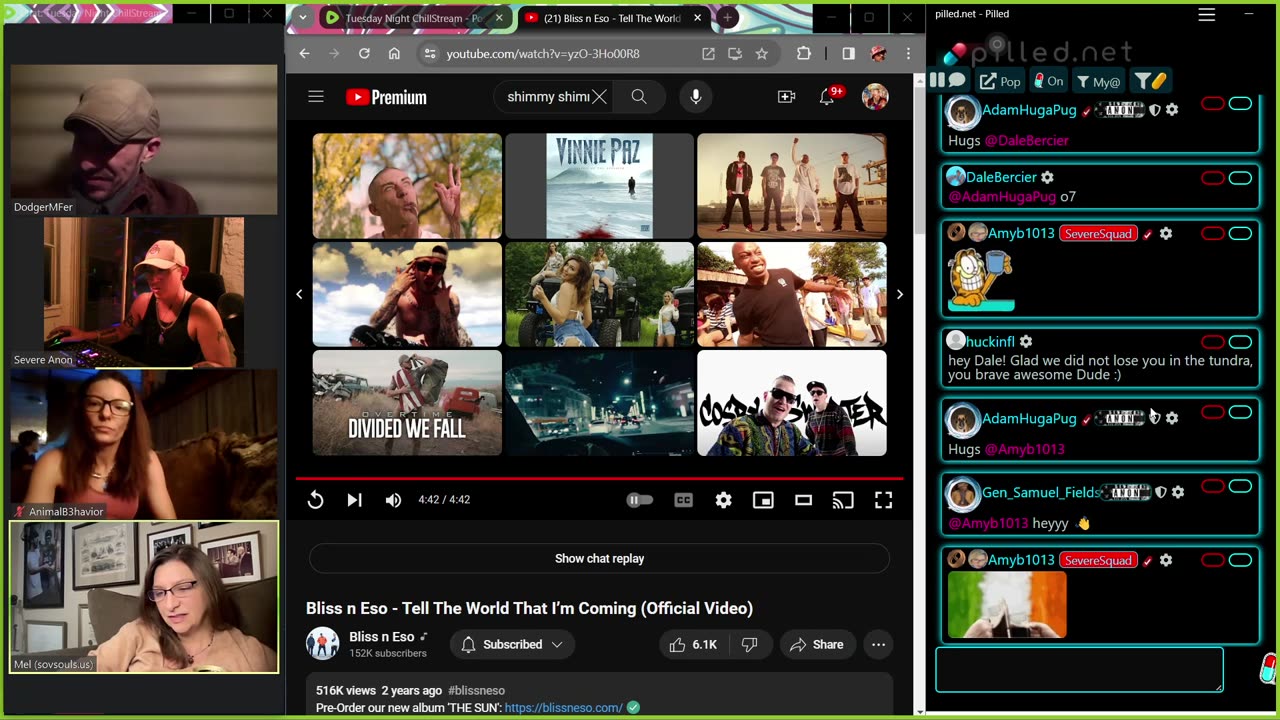Open the video player settings gear

coord(723,500)
